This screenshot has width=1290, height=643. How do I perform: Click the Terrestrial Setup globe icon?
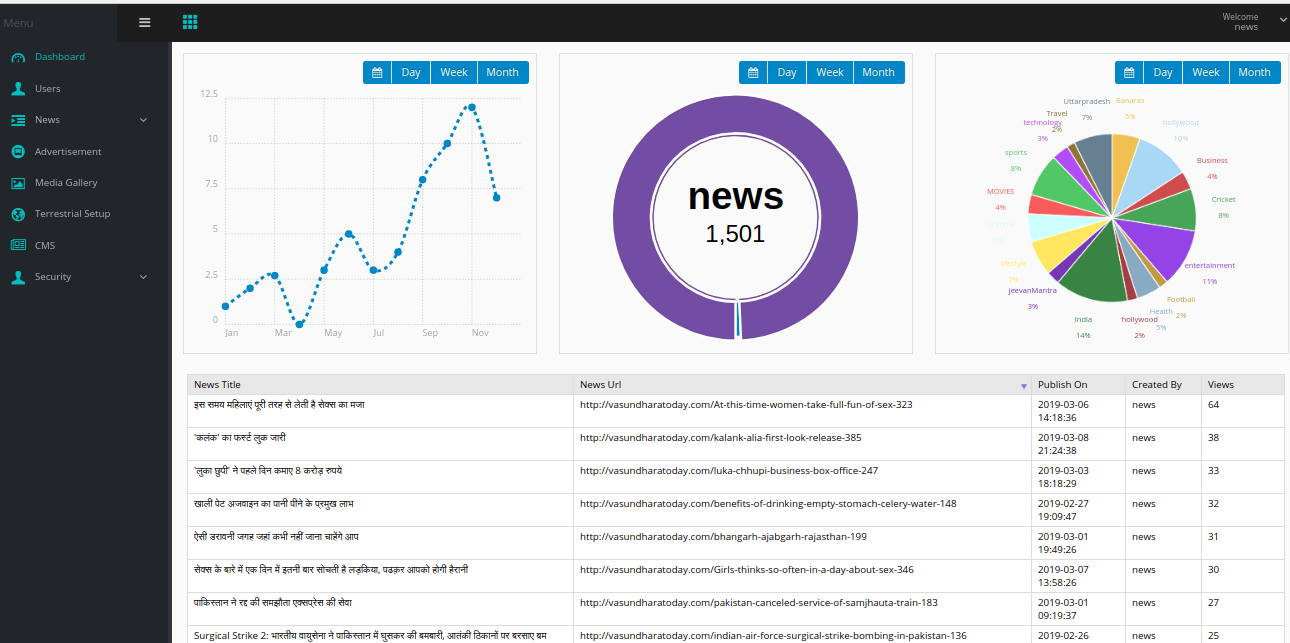coord(18,214)
